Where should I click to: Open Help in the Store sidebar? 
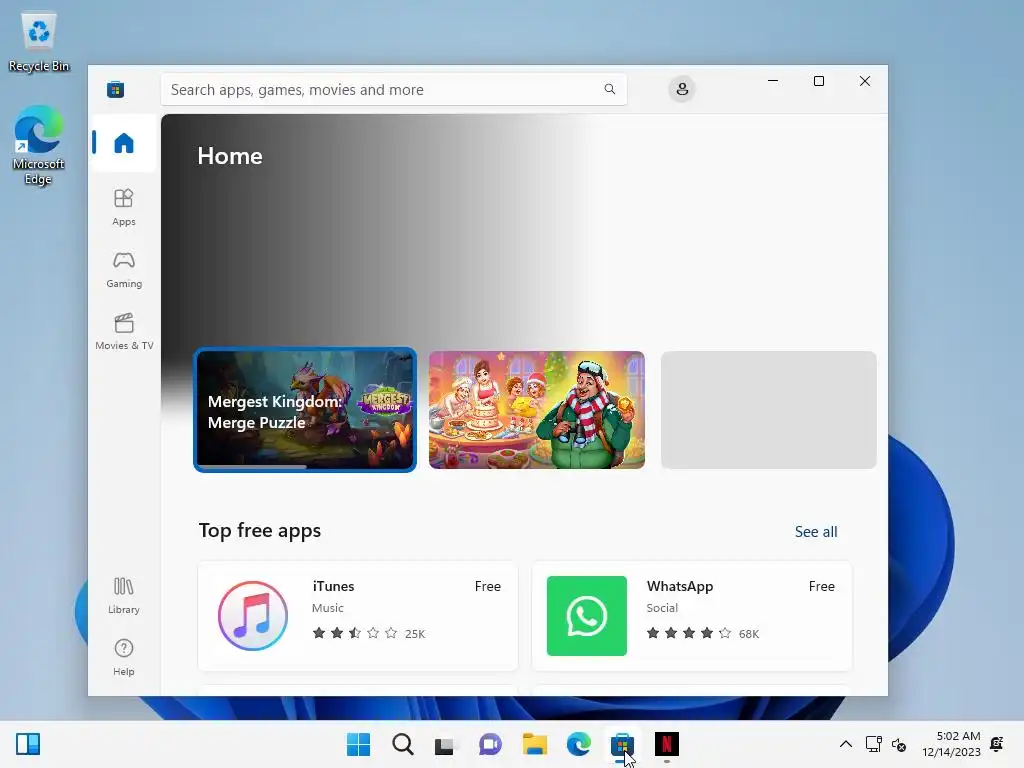[x=123, y=657]
